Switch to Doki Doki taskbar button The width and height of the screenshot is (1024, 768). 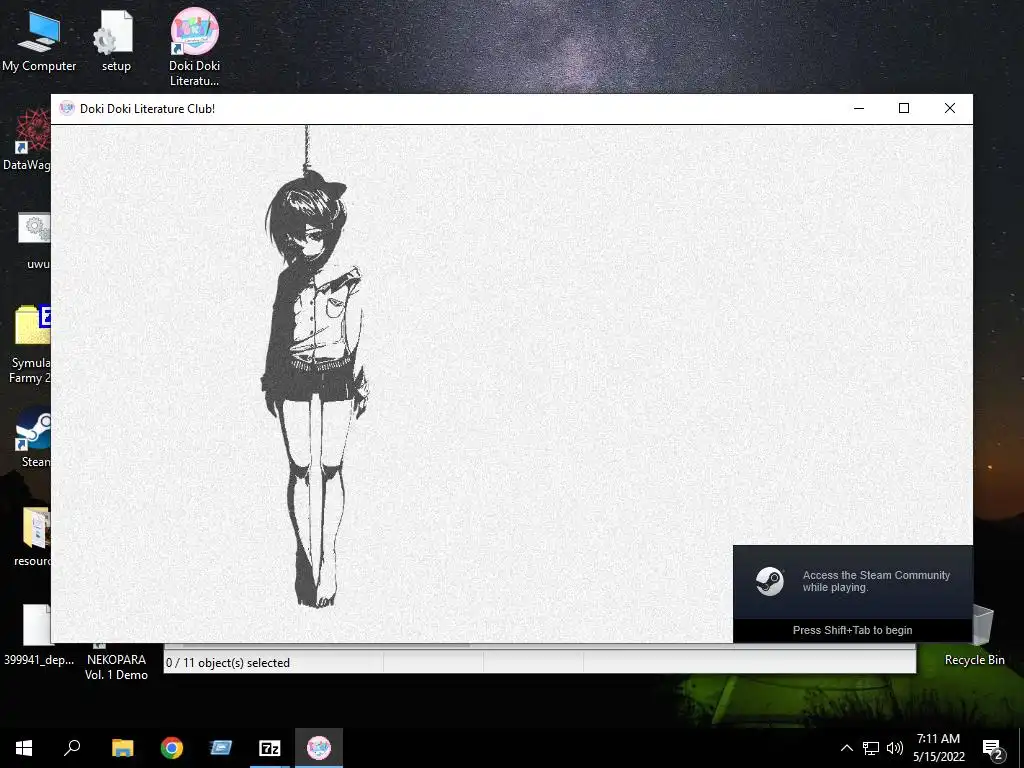pos(319,748)
